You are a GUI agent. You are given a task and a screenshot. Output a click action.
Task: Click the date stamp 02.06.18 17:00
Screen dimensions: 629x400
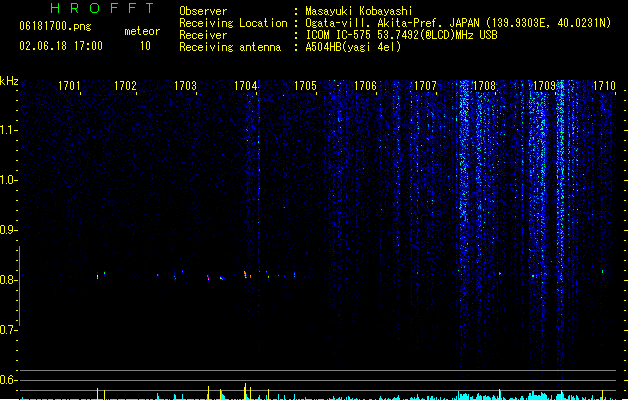(x=61, y=46)
